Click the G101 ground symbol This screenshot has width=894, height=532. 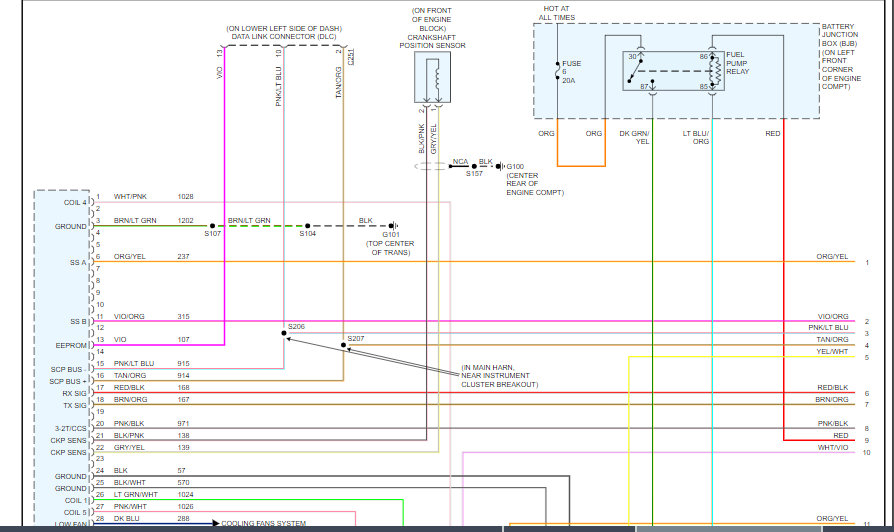click(x=393, y=226)
